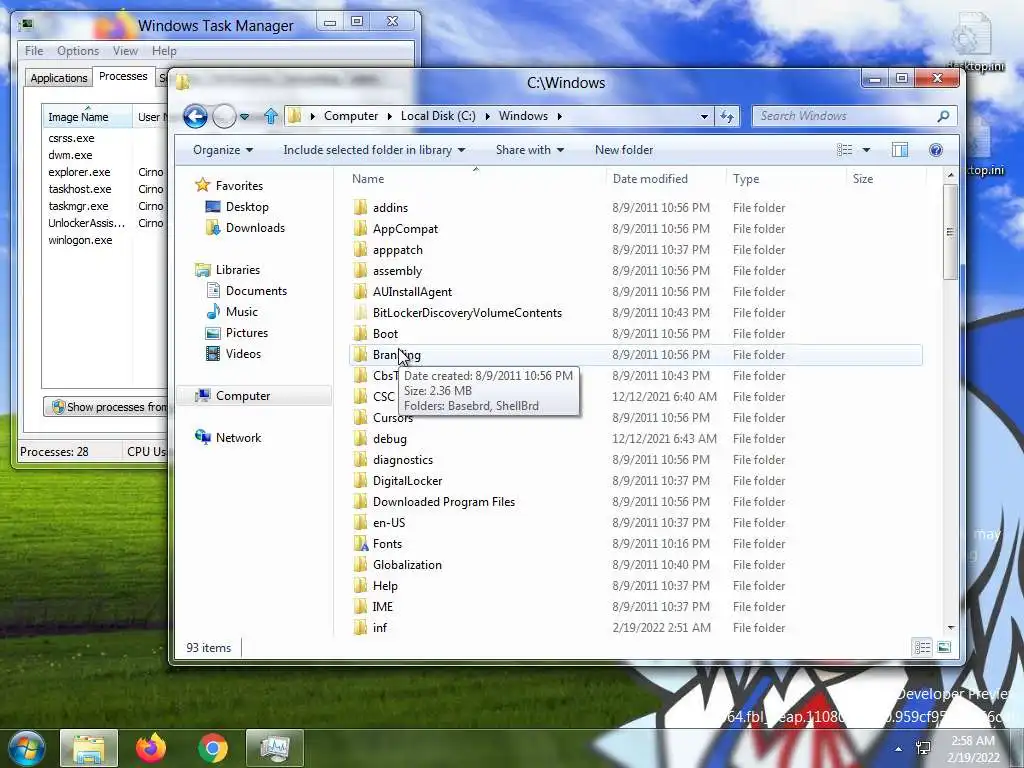Select the en-US folder icon
The image size is (1024, 768).
[x=360, y=522]
